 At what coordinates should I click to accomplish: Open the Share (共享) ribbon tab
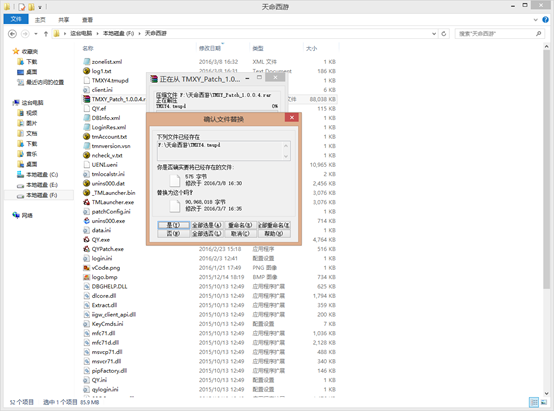[64, 20]
